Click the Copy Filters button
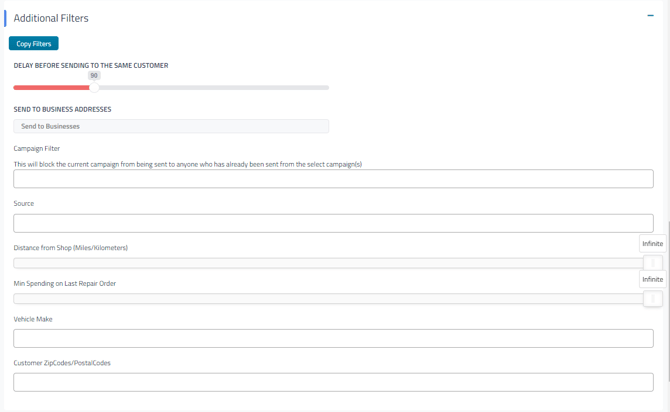This screenshot has width=670, height=412. point(34,44)
